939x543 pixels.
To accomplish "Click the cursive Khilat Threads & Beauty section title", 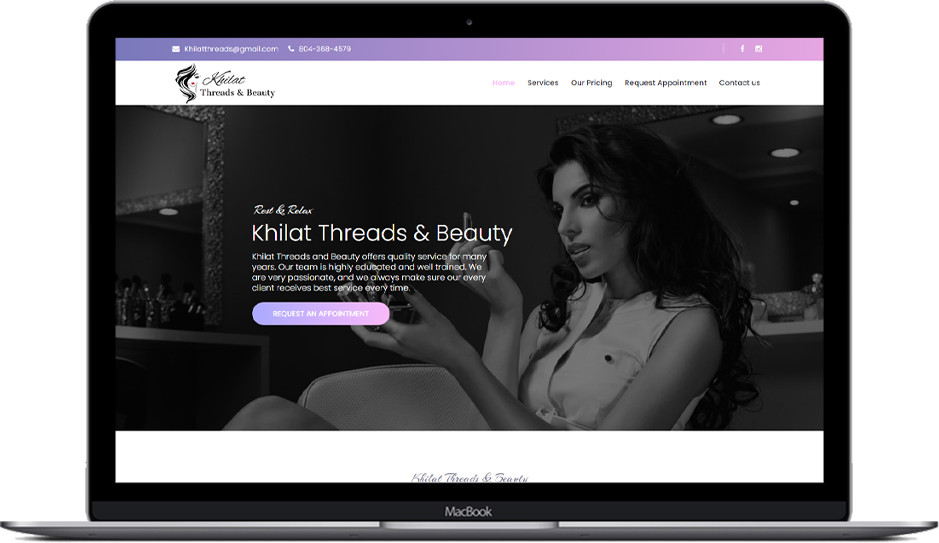I will (470, 478).
